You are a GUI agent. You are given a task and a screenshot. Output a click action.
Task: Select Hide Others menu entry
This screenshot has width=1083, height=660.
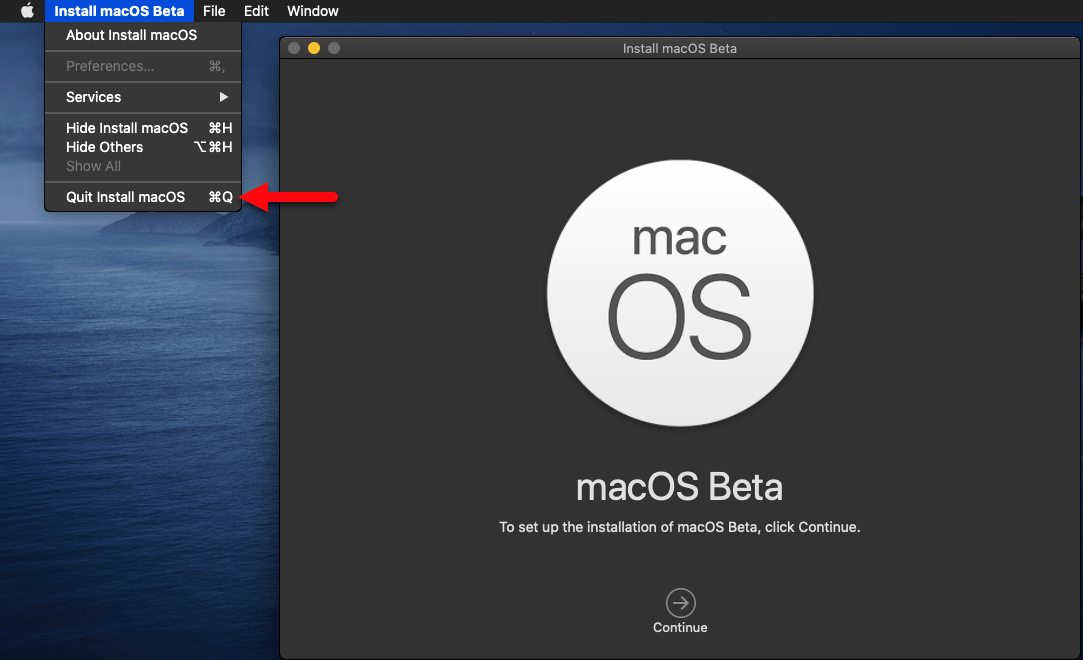click(x=143, y=147)
